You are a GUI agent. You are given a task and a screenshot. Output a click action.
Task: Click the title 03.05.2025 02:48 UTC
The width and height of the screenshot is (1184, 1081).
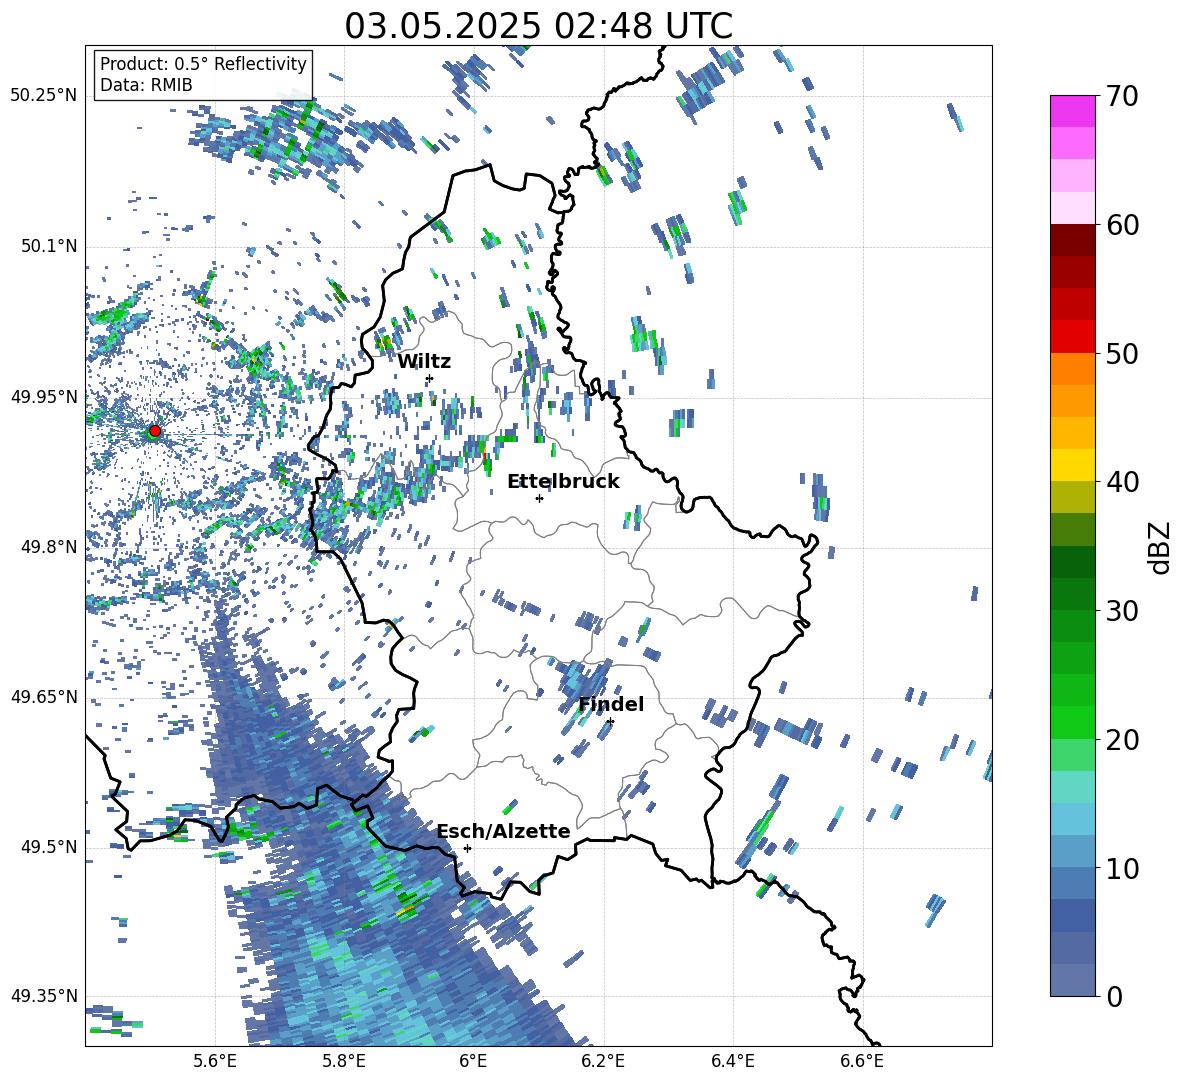[538, 26]
